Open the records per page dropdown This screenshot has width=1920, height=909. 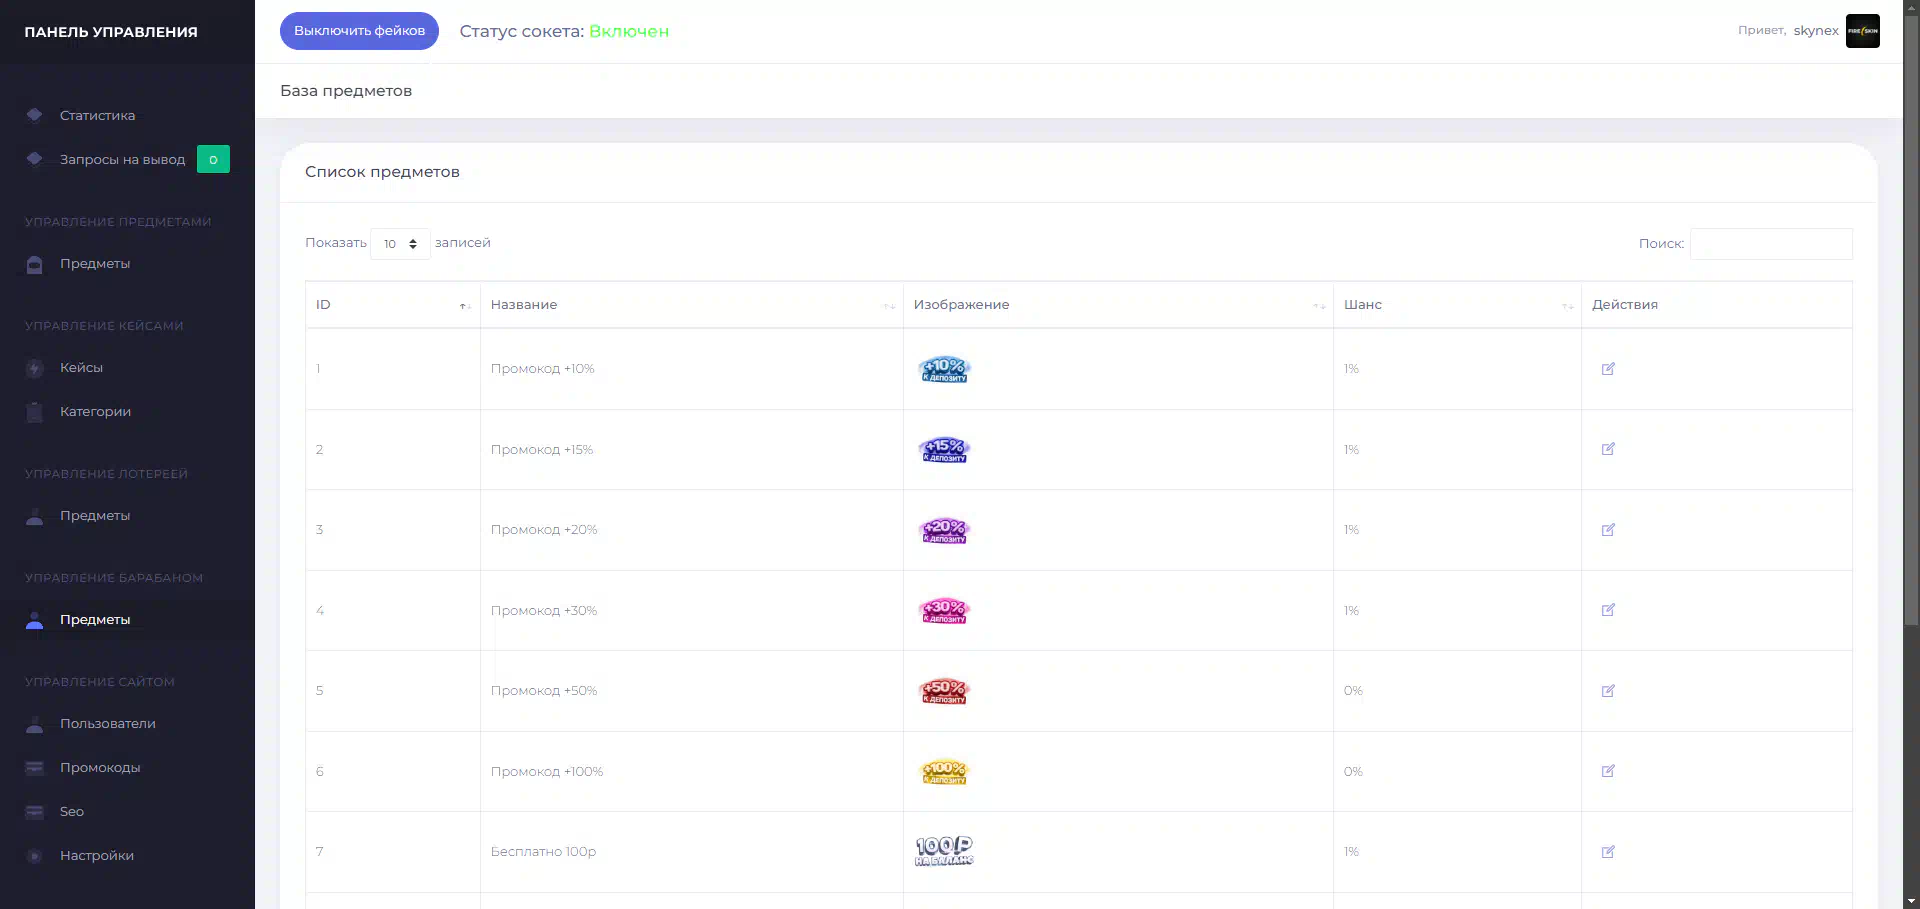tap(400, 244)
